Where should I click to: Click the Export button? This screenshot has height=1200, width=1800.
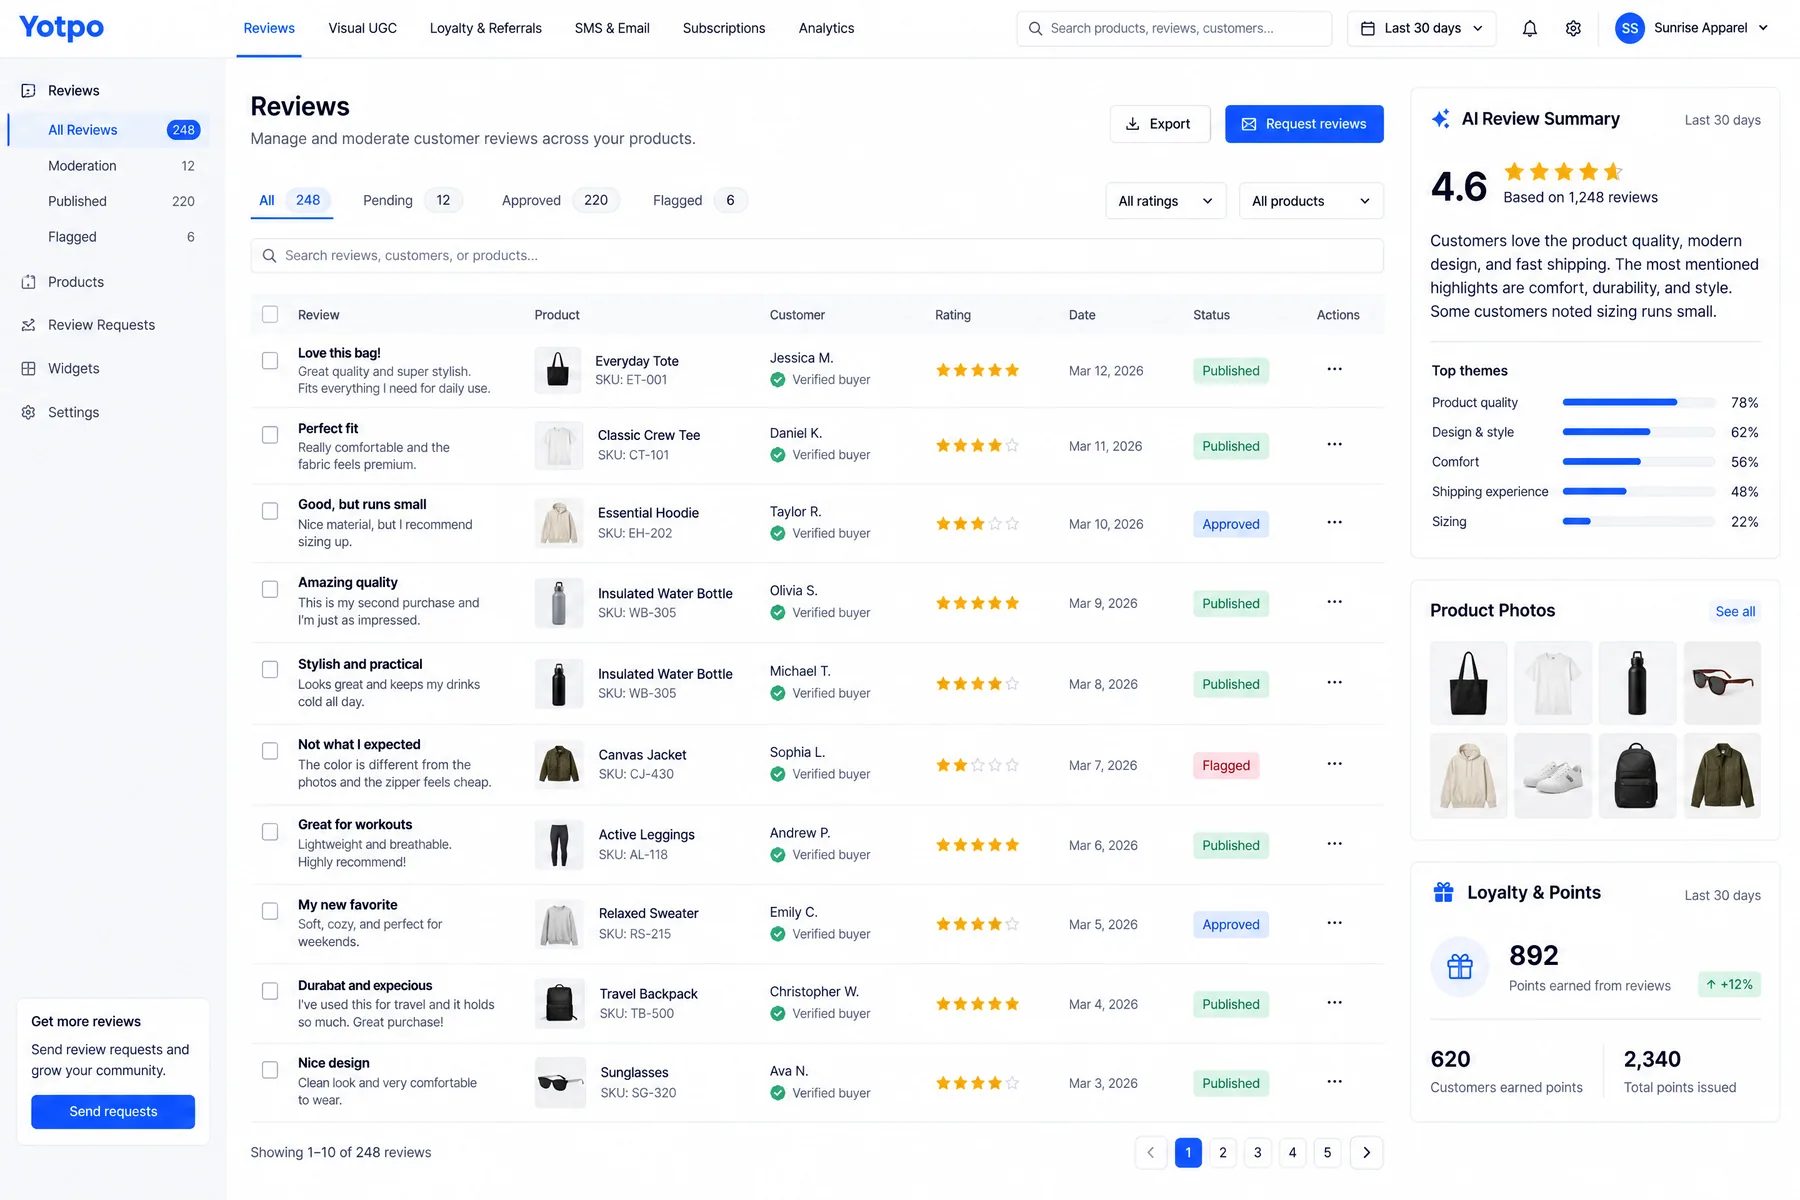(x=1160, y=124)
